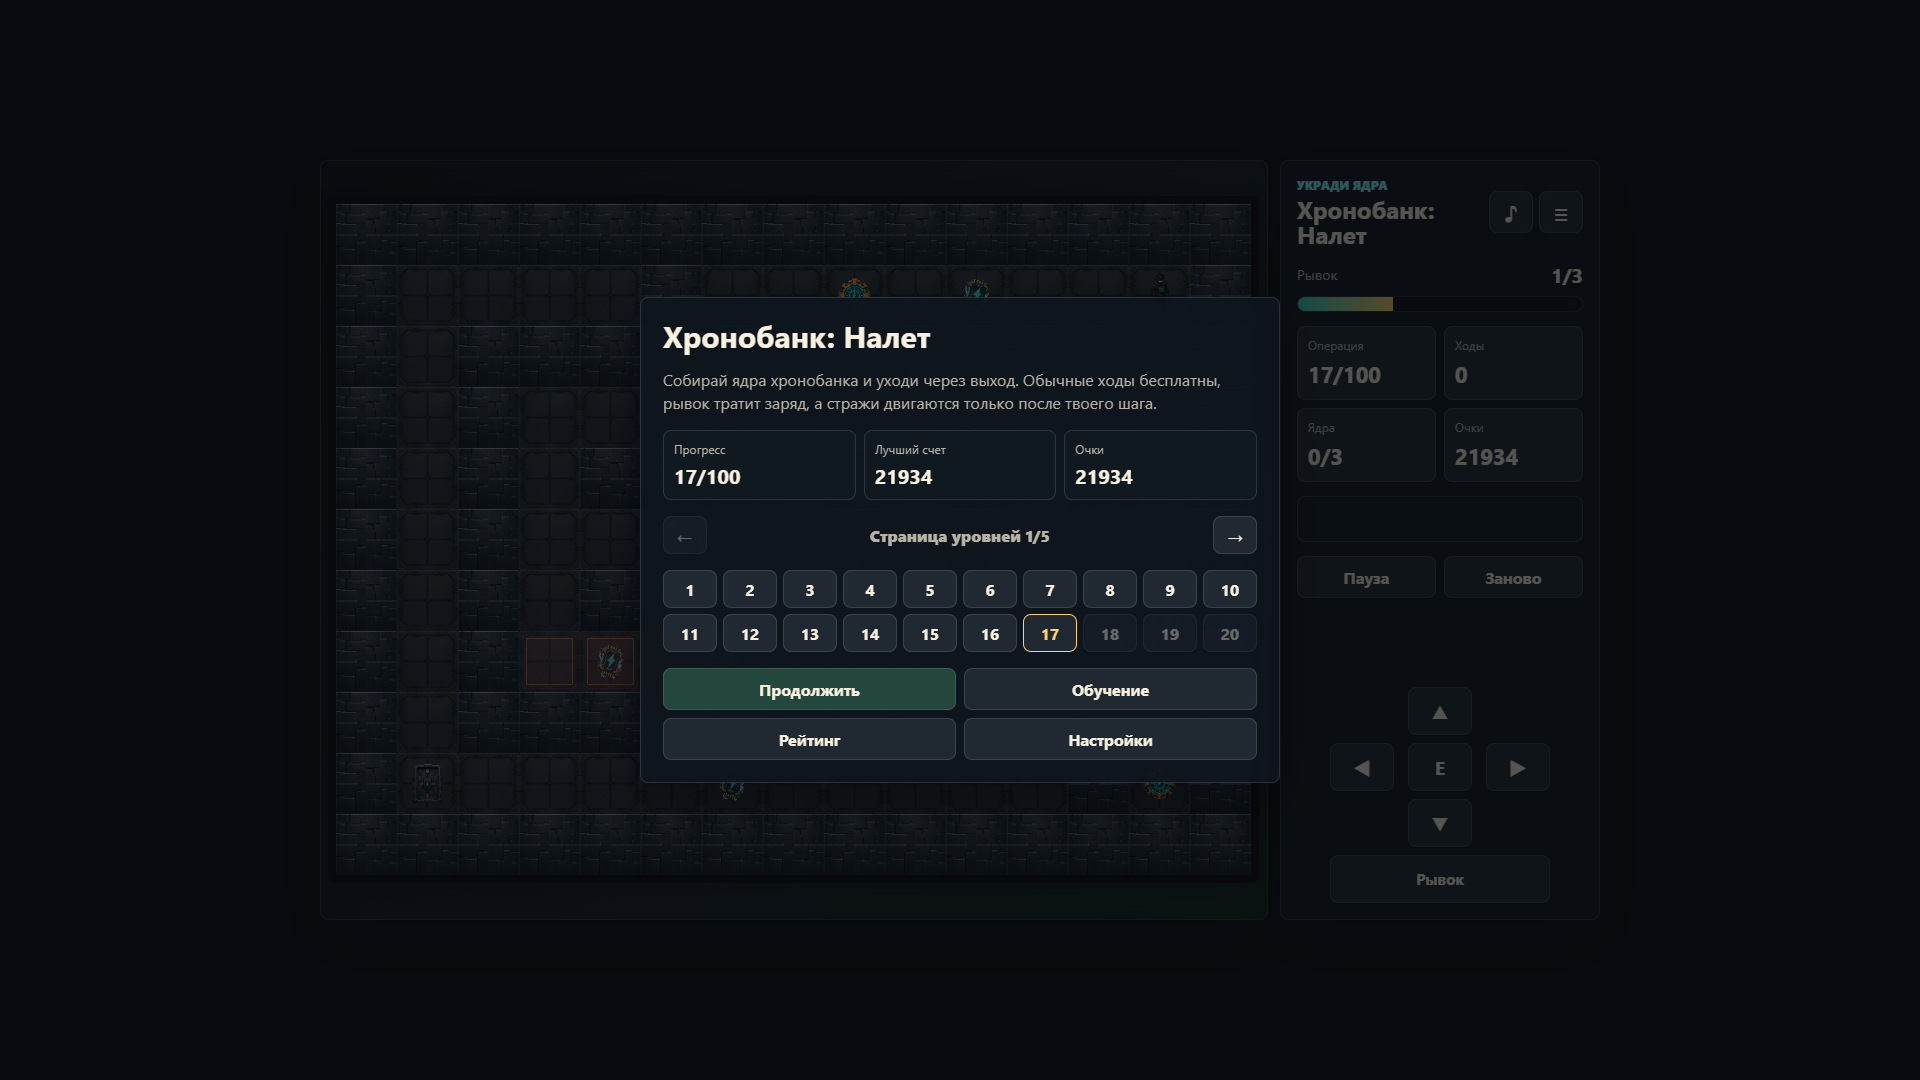This screenshot has width=1920, height=1080.
Task: Restart with the Заново button
Action: (1513, 578)
